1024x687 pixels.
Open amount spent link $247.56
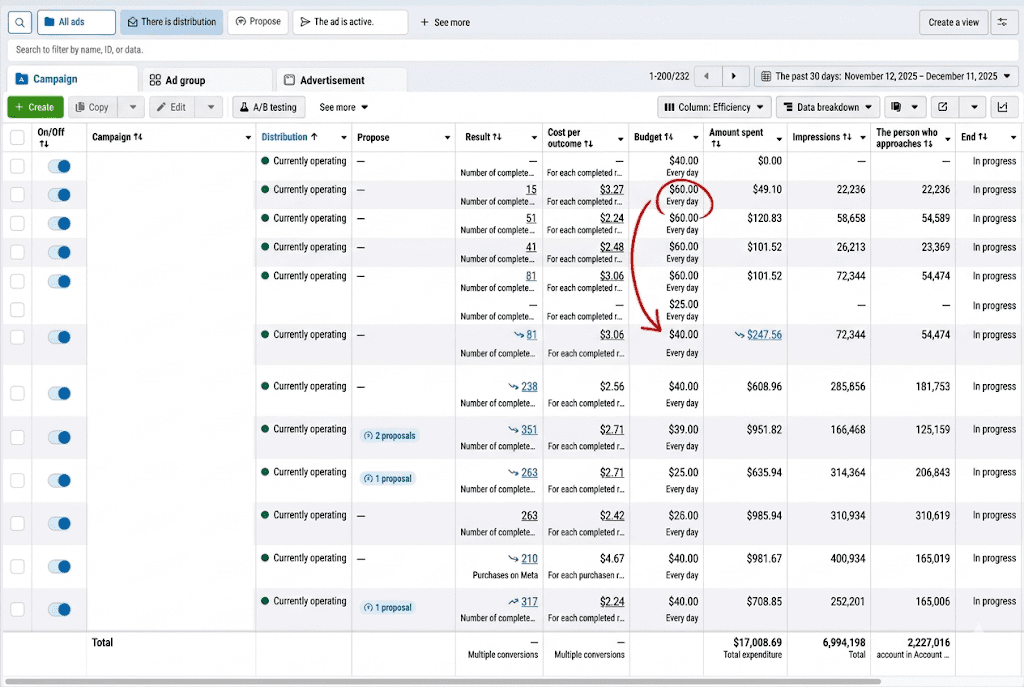(x=764, y=334)
